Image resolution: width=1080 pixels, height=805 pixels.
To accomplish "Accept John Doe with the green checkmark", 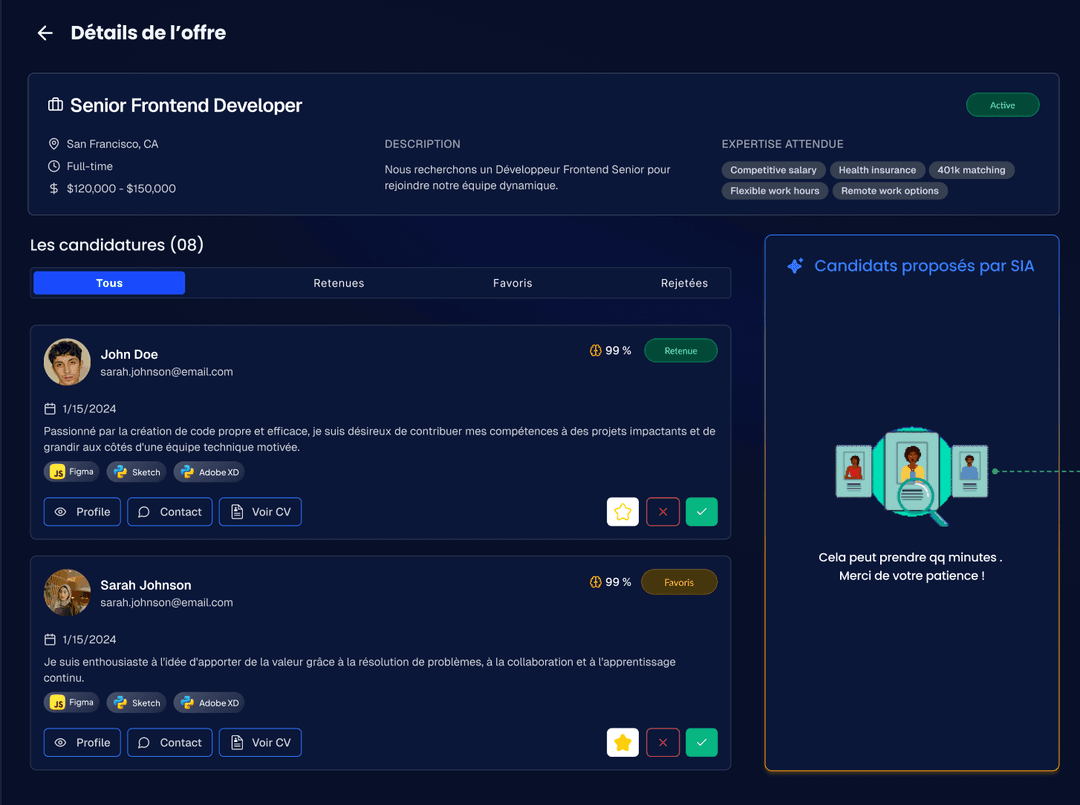I will coord(702,512).
